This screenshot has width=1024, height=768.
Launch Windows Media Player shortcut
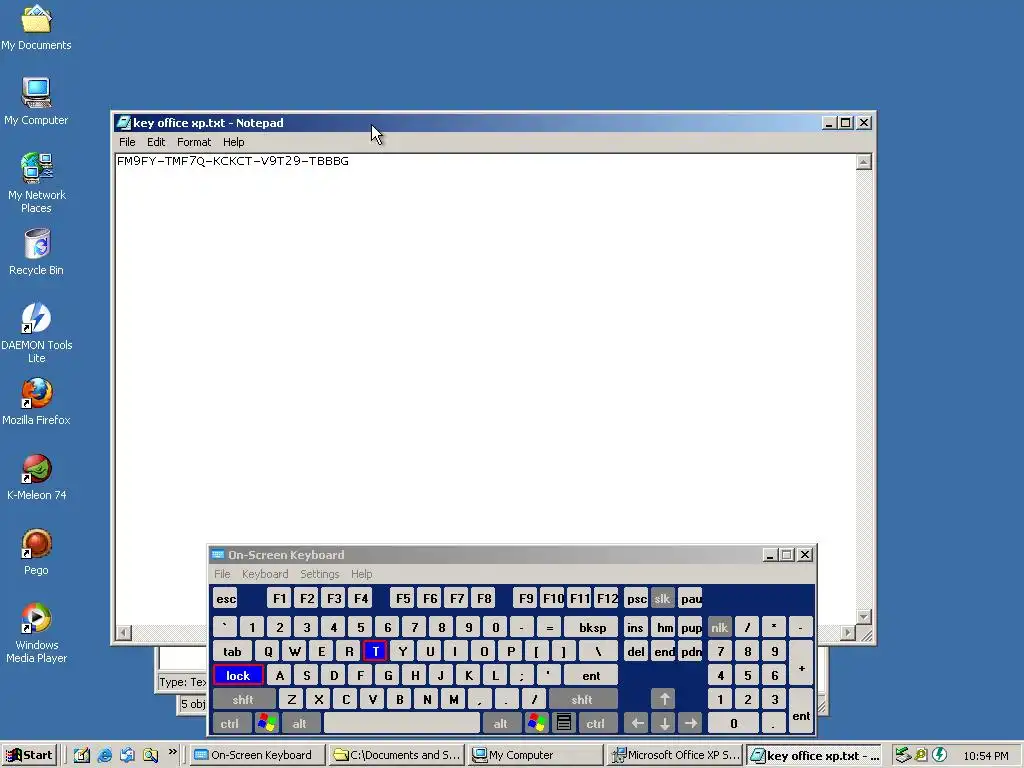coord(37,633)
